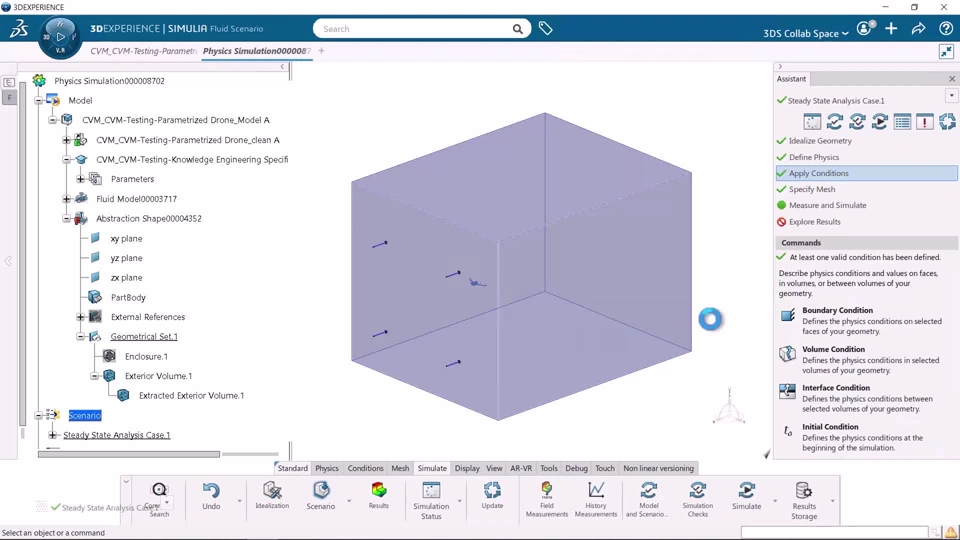Go to Measure and Simulate step
This screenshot has width=960, height=540.
[827, 205]
